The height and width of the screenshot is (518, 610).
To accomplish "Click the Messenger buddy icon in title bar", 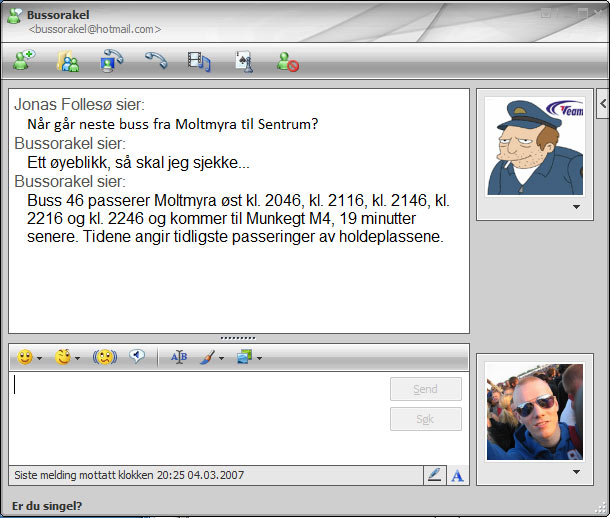I will tap(15, 16).
